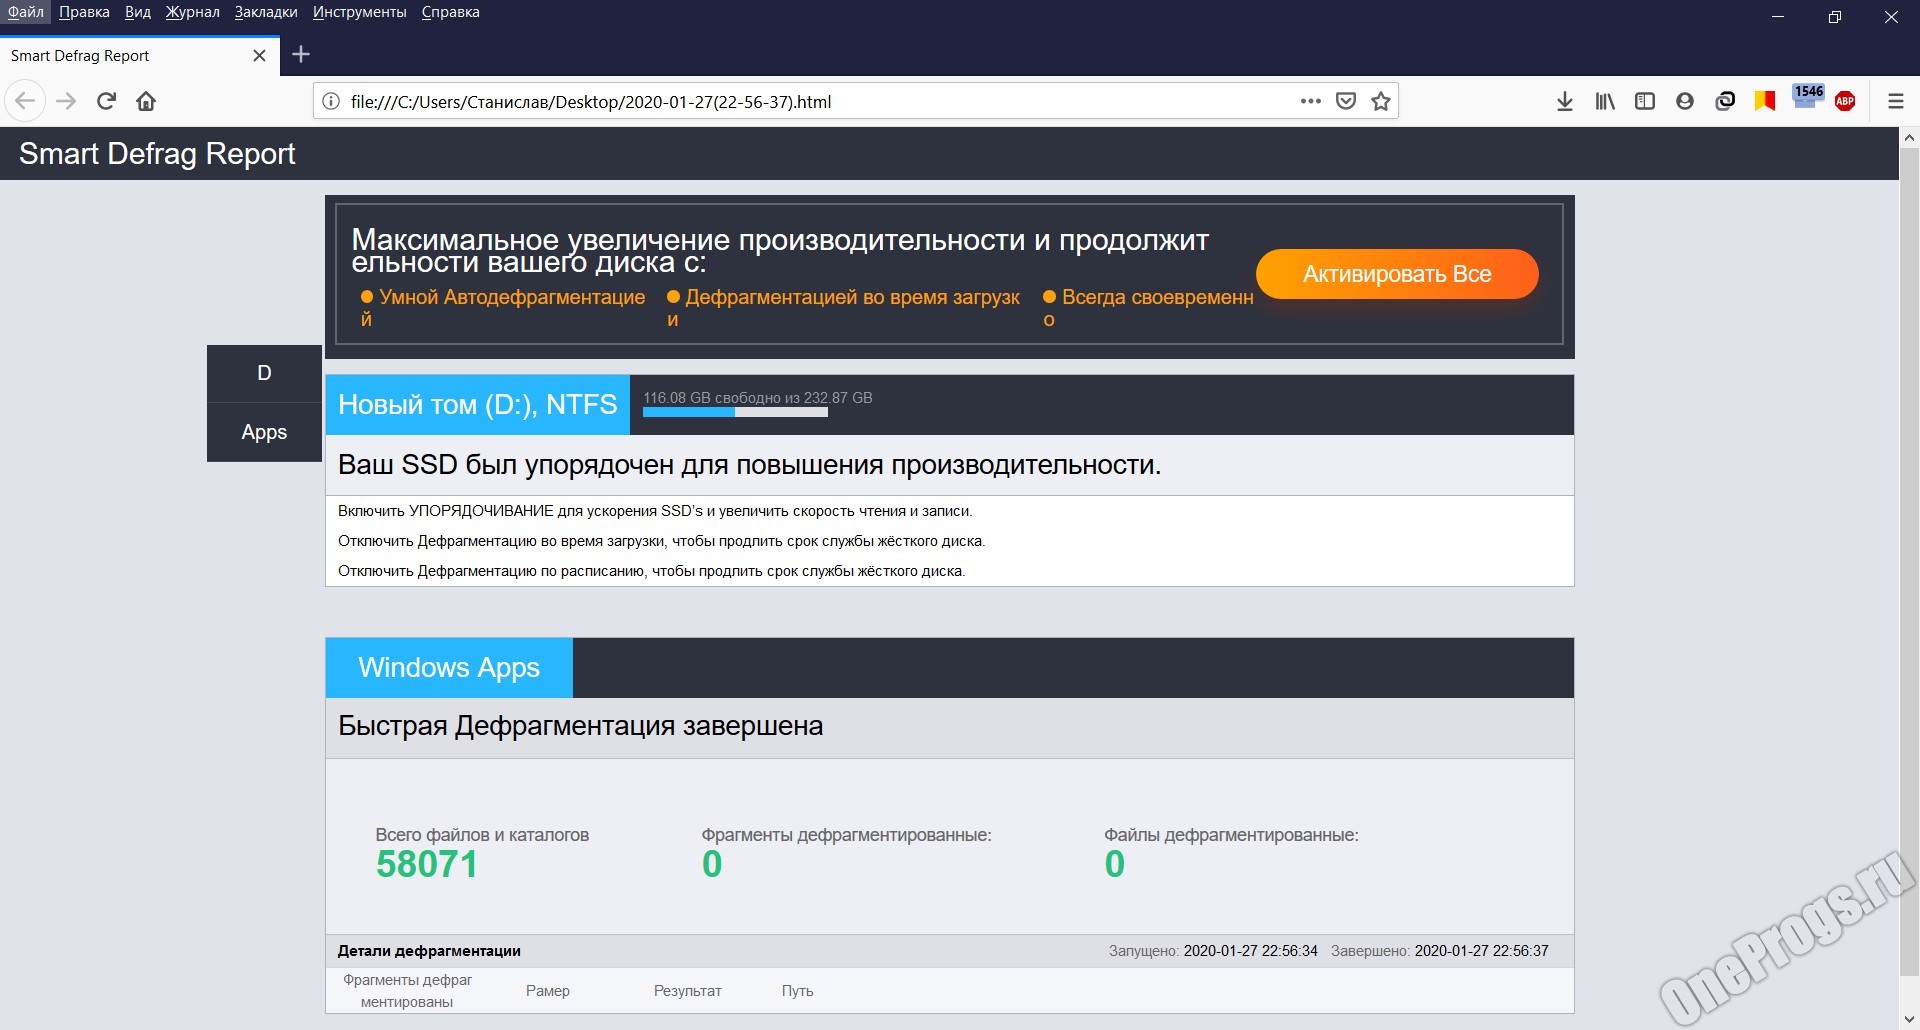Reload the current page
The image size is (1920, 1030).
point(106,101)
